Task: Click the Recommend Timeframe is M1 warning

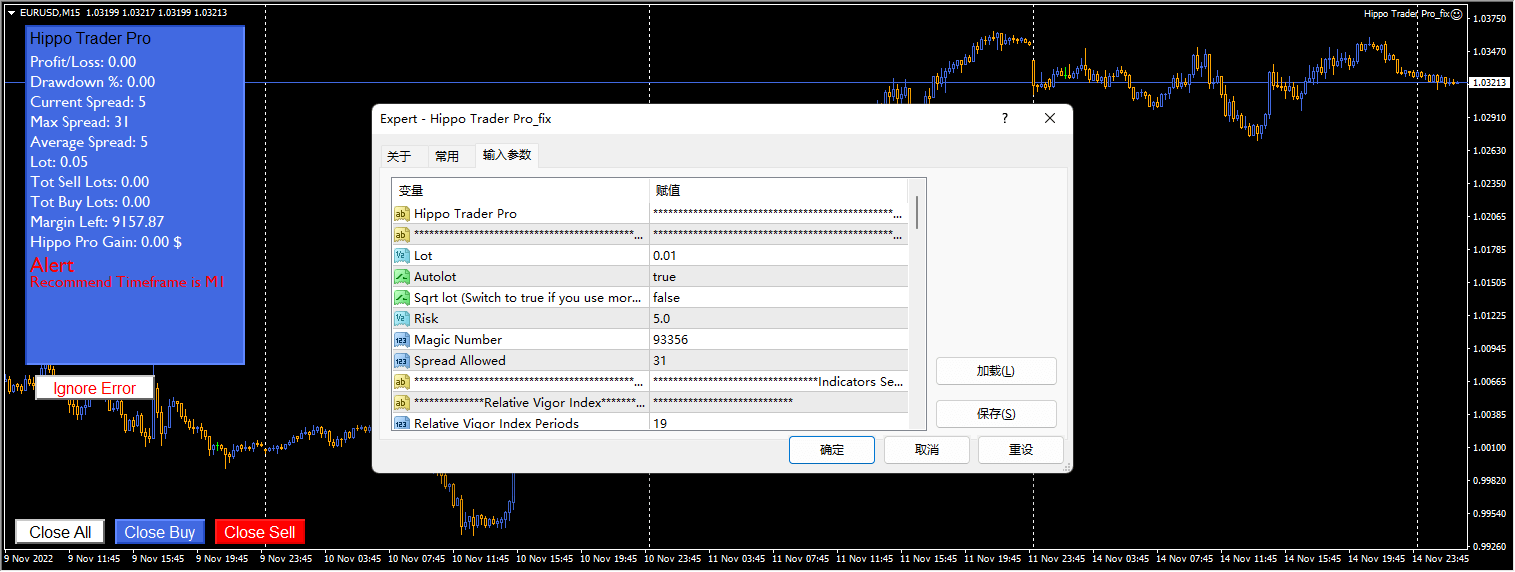Action: point(127,283)
